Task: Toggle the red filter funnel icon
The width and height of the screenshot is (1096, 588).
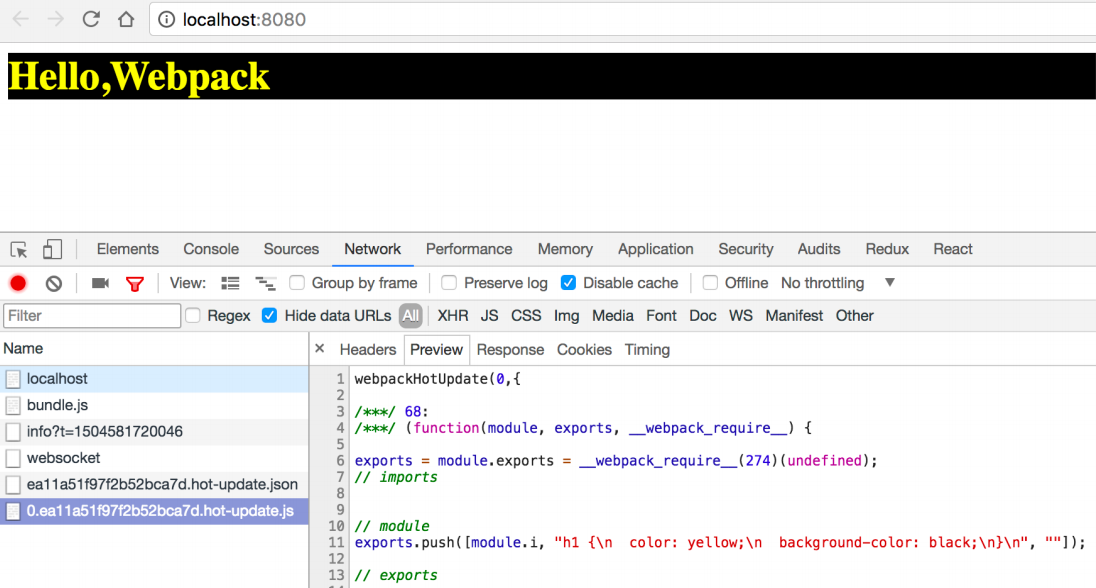Action: [x=134, y=284]
